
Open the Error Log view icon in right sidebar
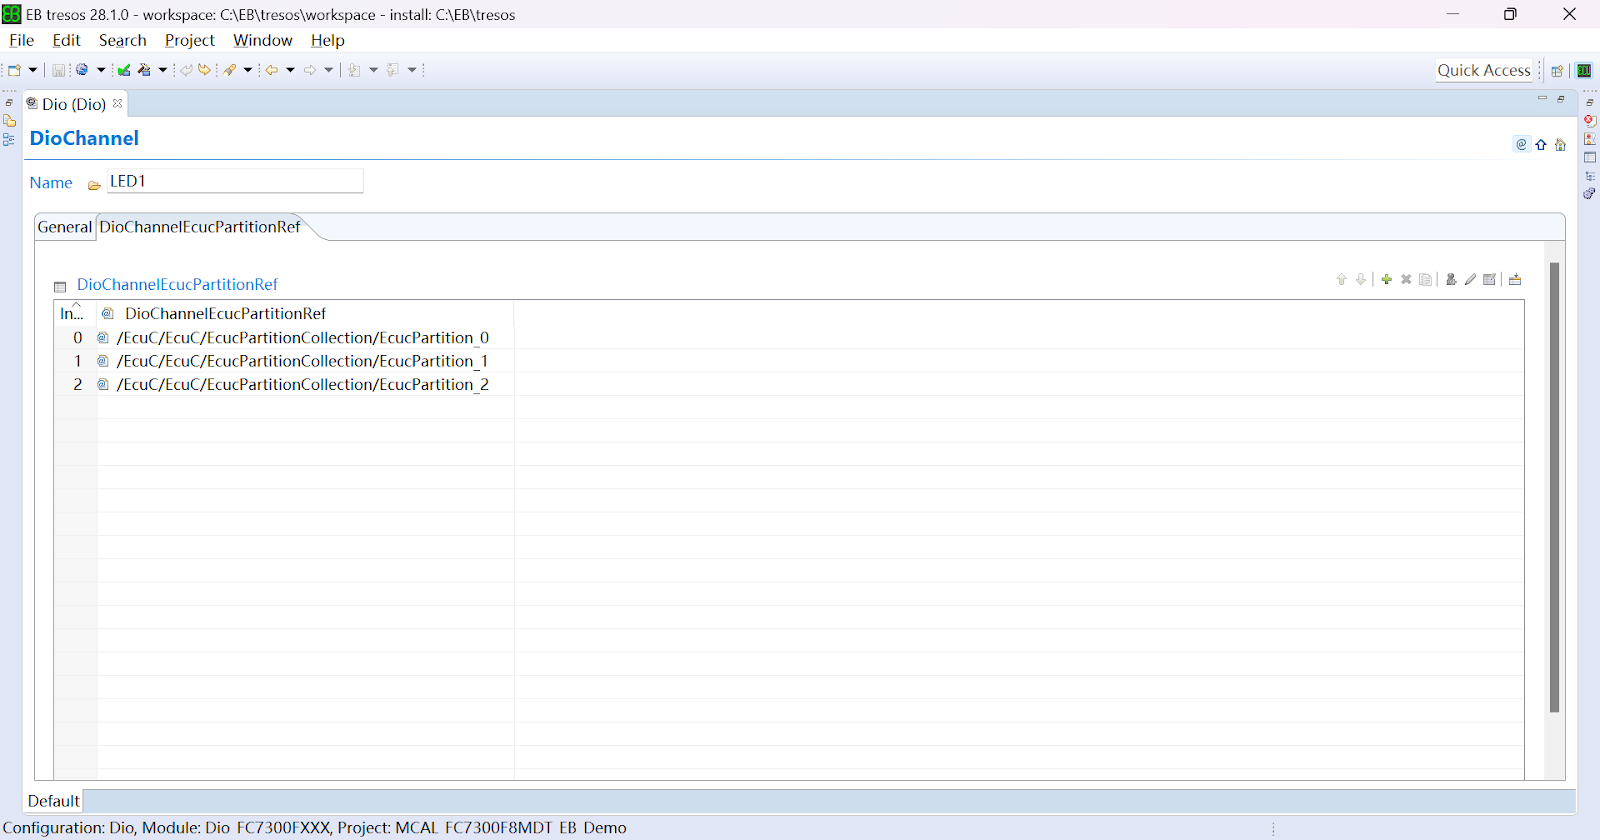[x=1590, y=120]
